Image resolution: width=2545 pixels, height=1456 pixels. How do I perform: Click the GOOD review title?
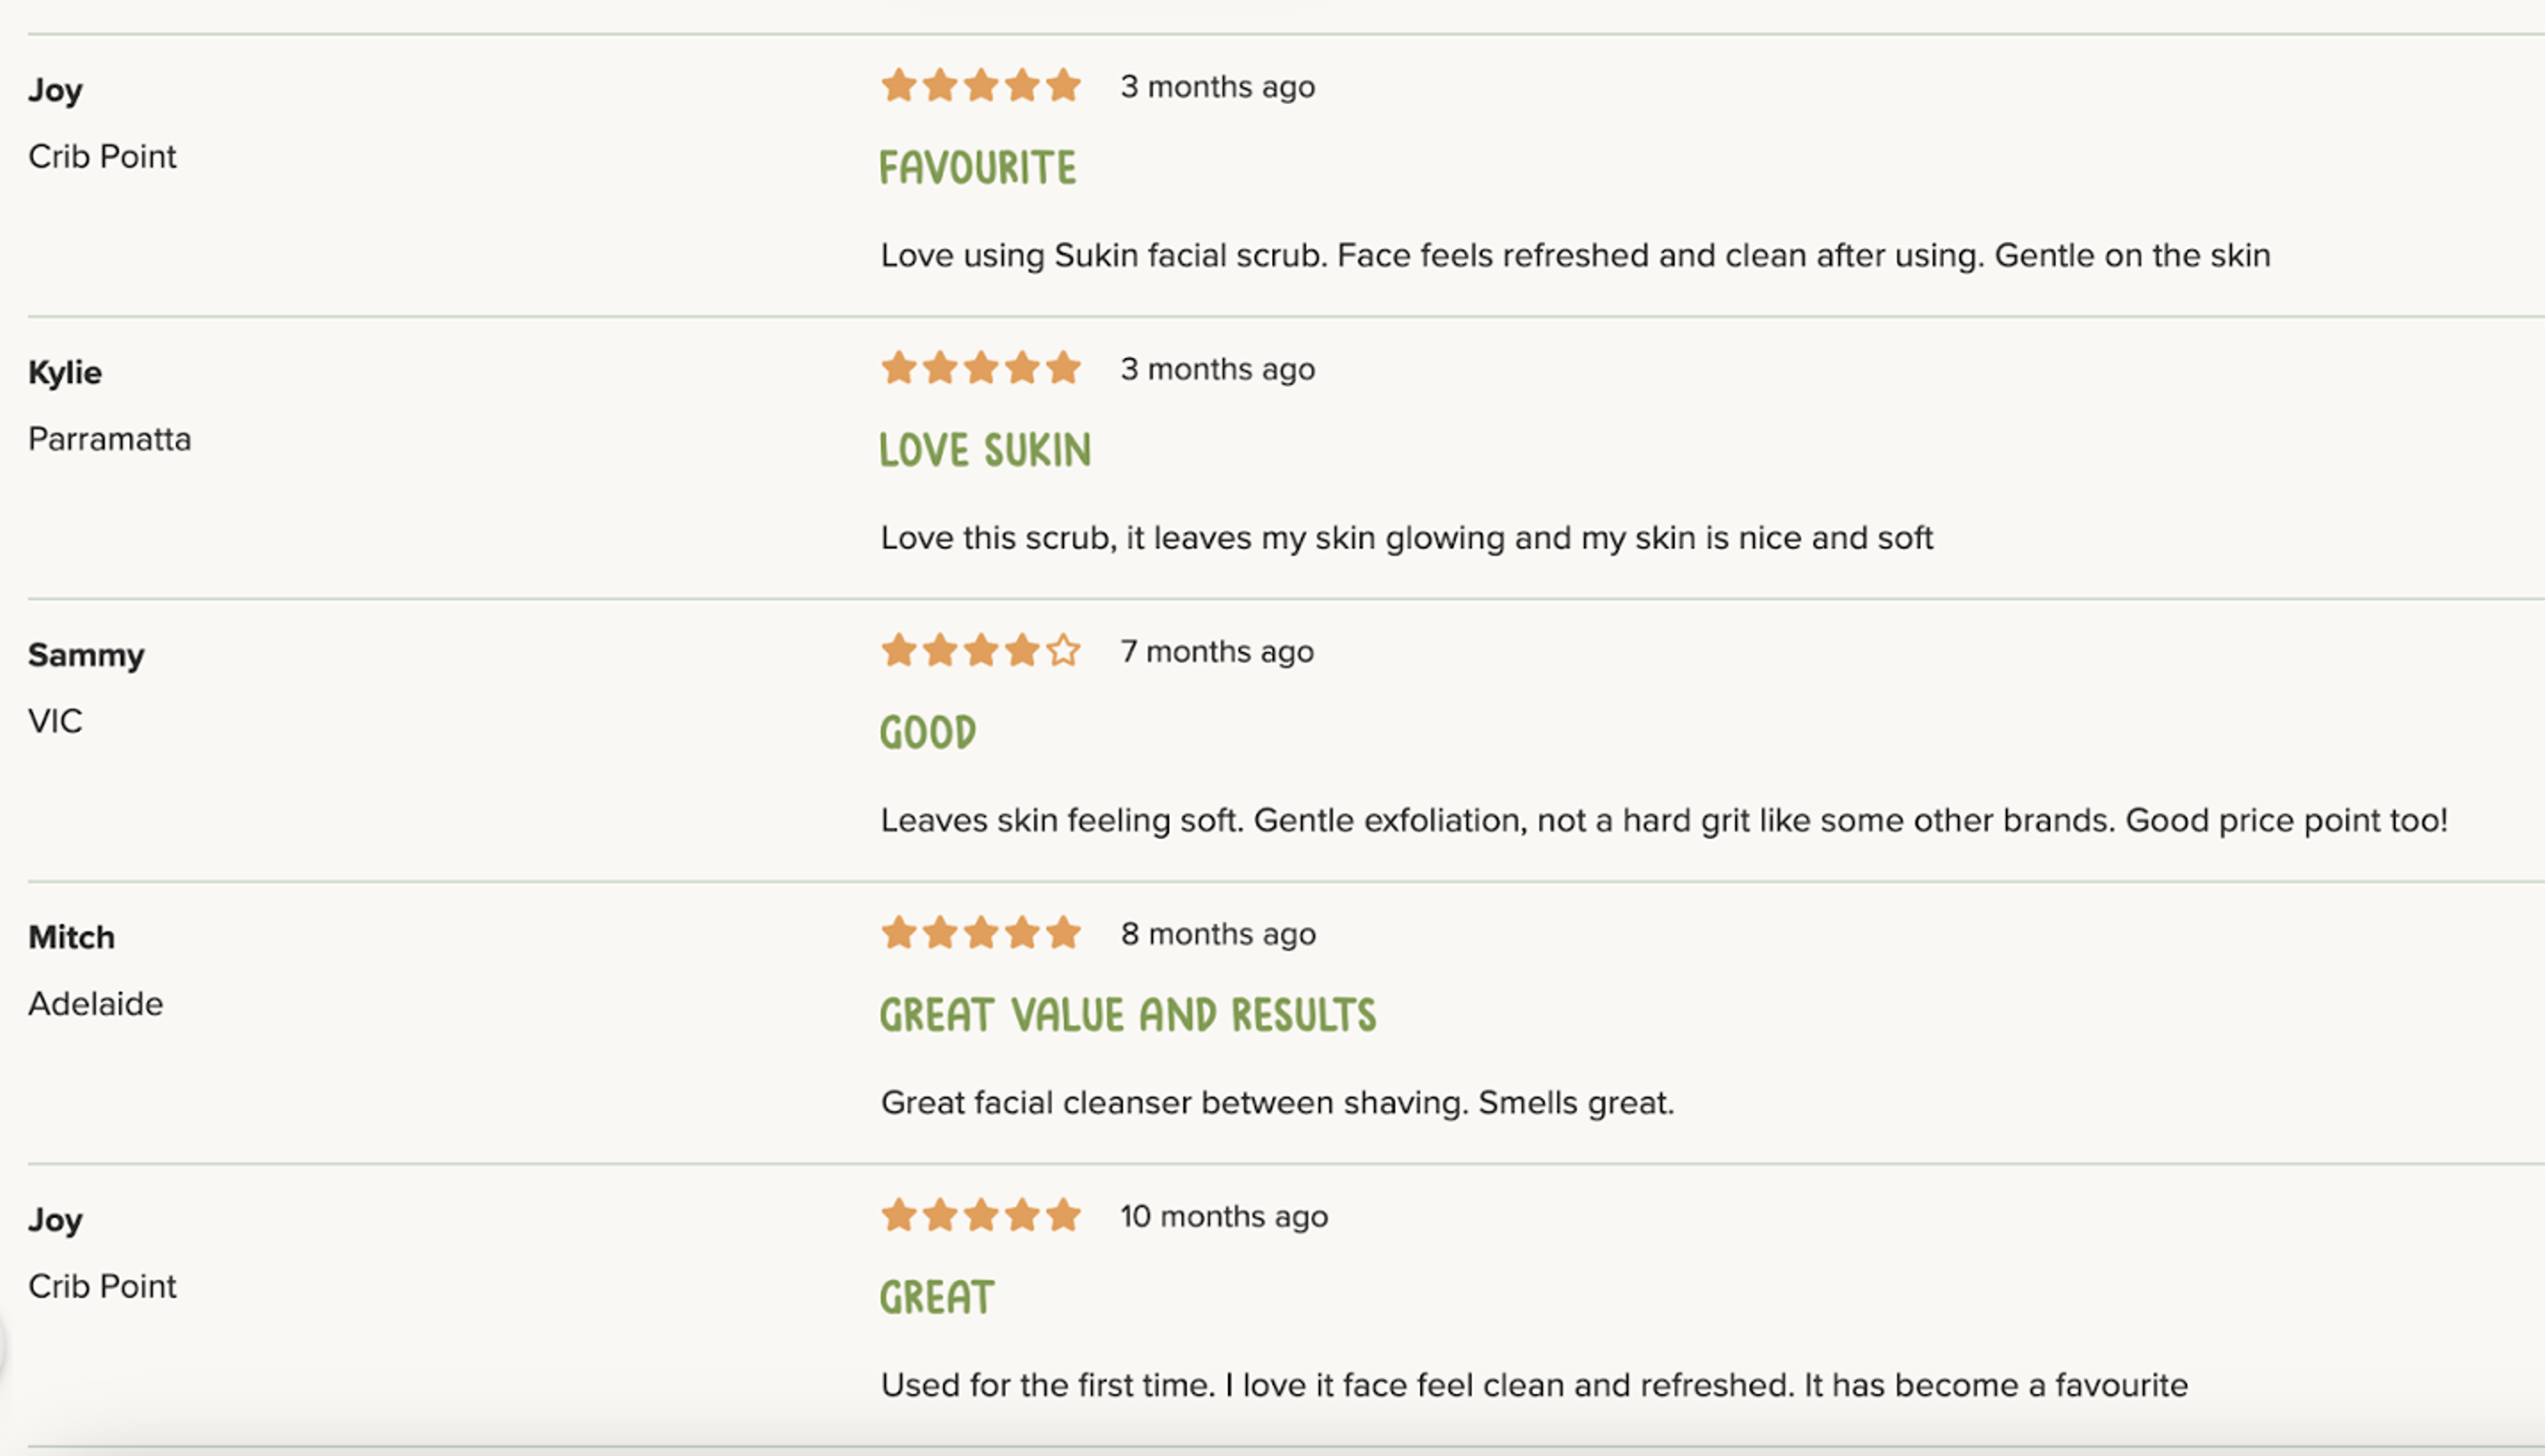click(928, 732)
